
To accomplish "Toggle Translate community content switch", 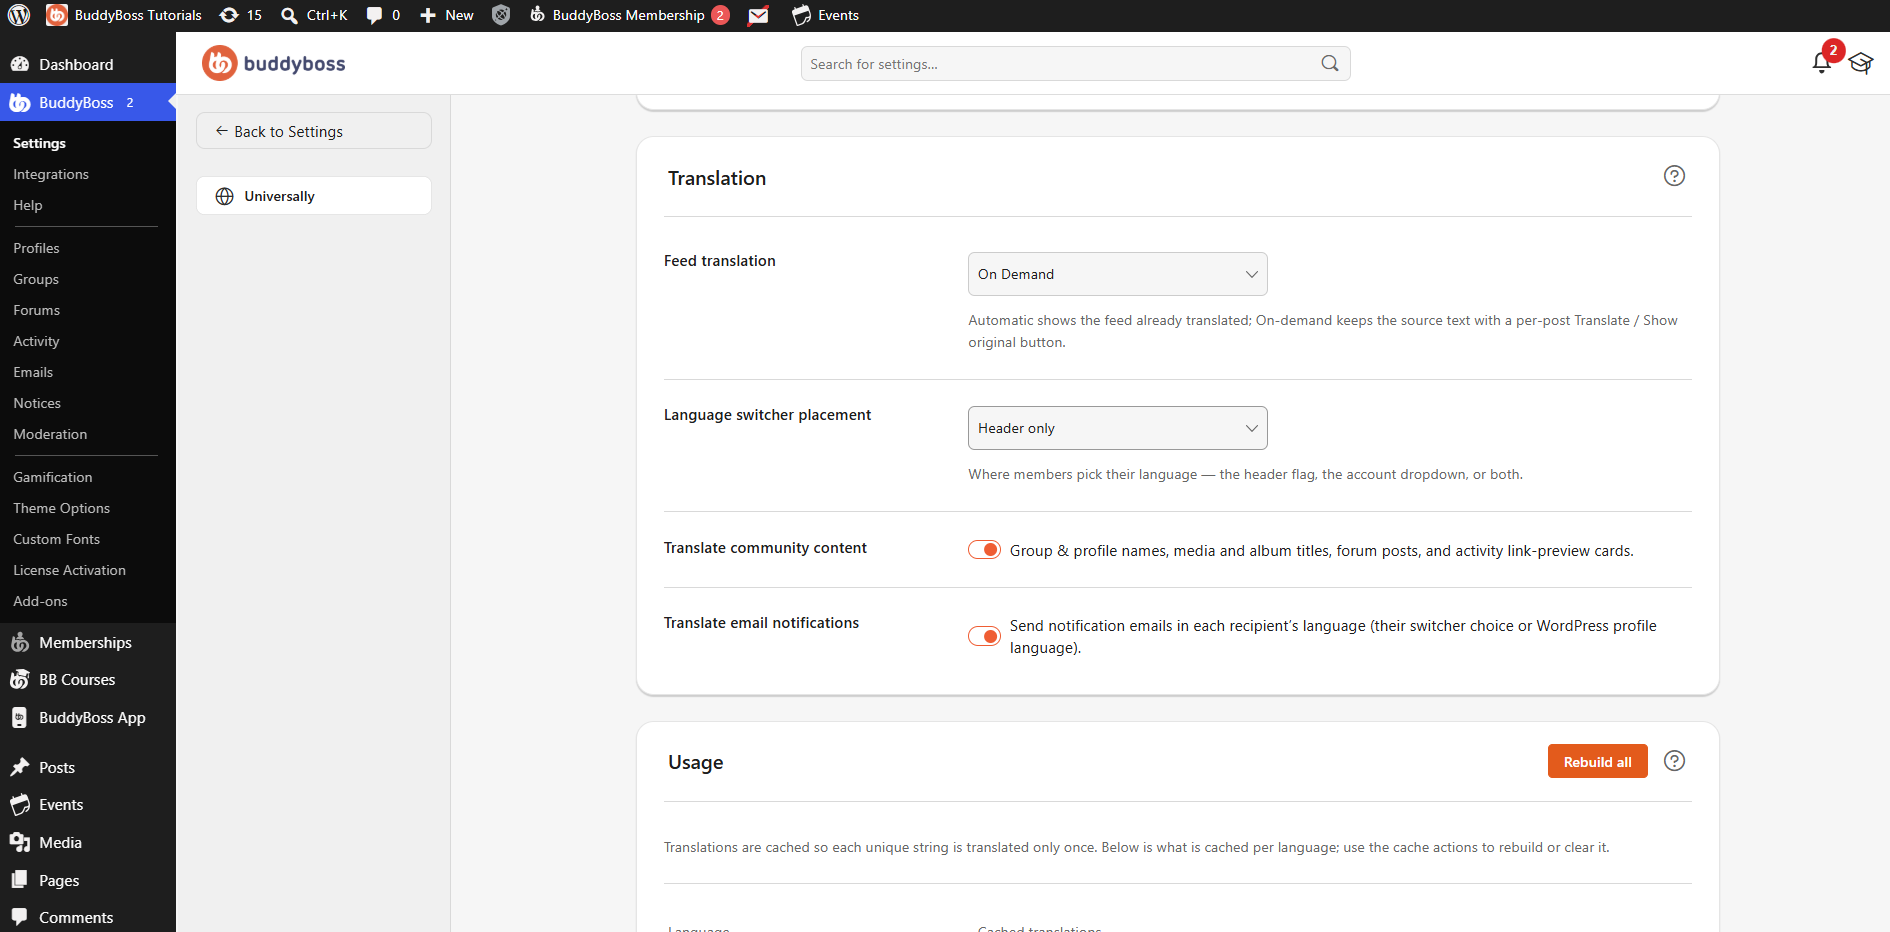I will coord(984,550).
